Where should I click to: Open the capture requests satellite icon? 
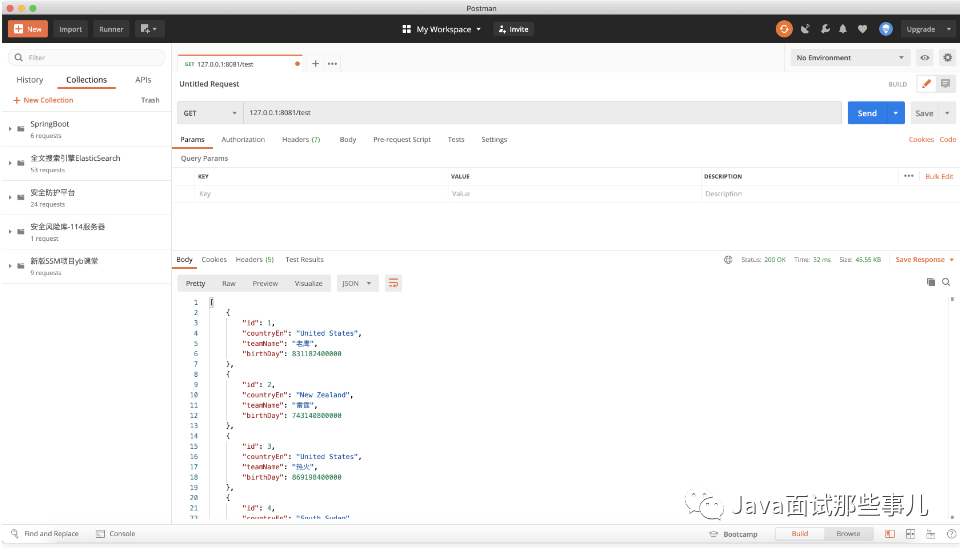pos(806,29)
